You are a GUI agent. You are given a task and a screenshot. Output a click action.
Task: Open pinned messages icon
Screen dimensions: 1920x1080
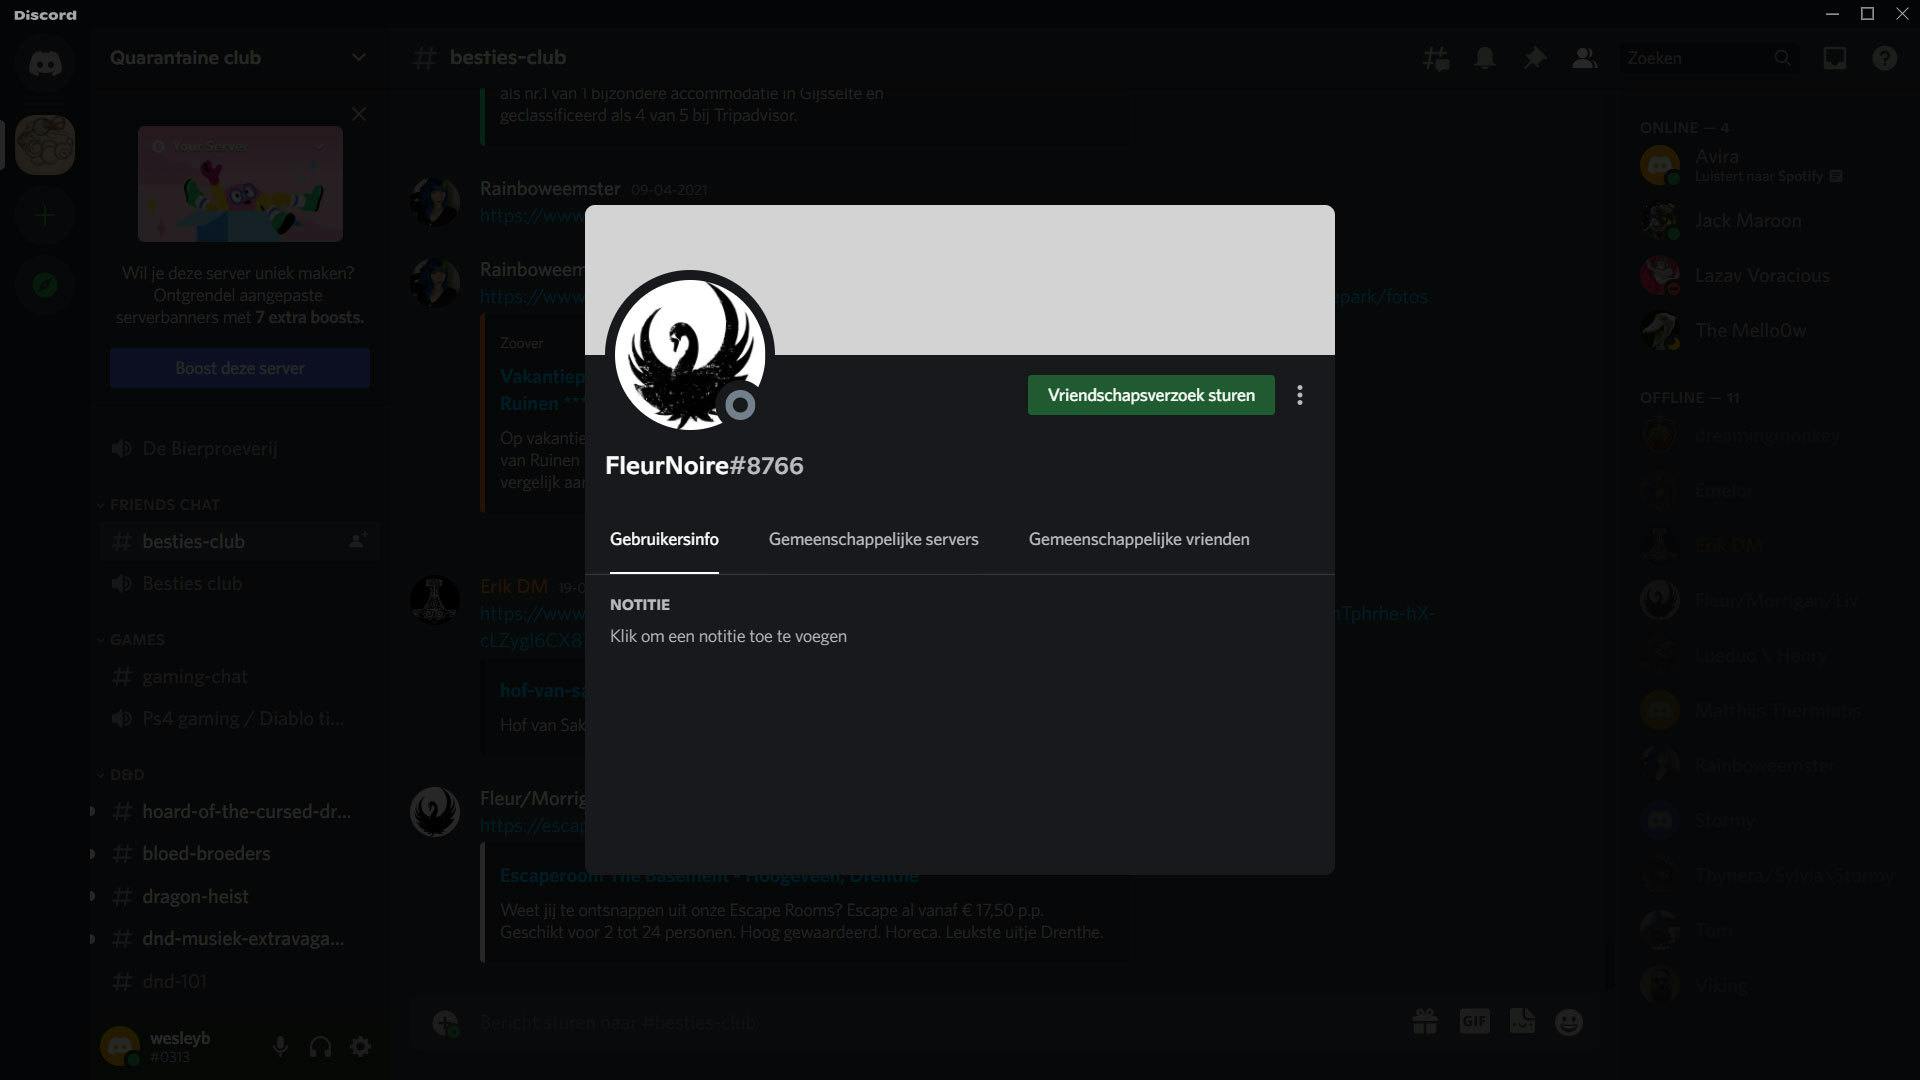point(1534,58)
